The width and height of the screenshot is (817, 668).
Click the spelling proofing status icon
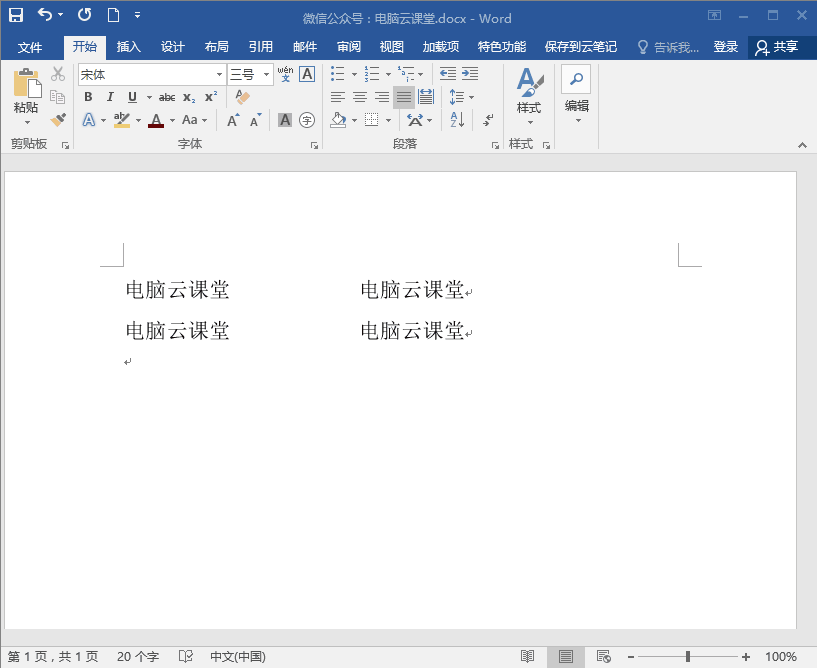[185, 657]
